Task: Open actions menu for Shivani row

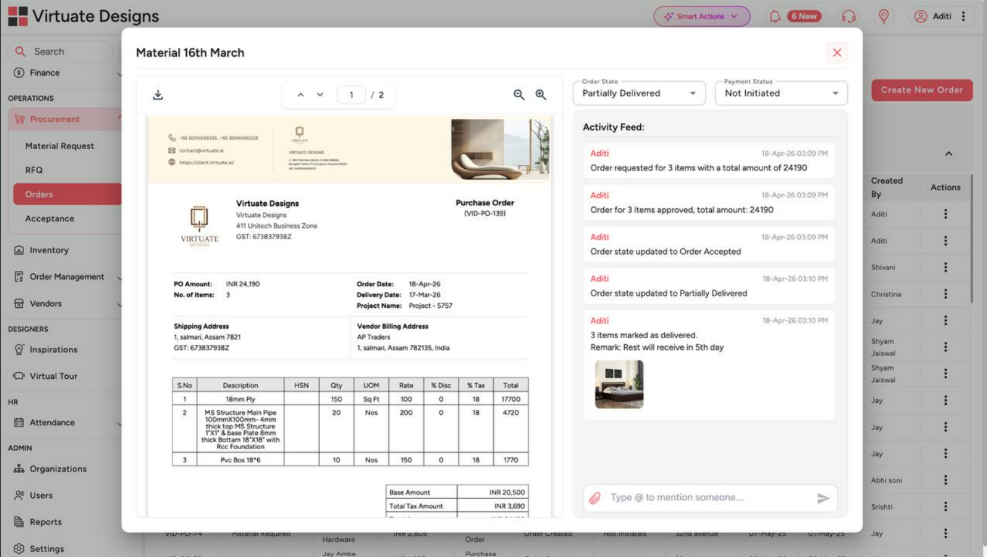Action: [x=945, y=267]
